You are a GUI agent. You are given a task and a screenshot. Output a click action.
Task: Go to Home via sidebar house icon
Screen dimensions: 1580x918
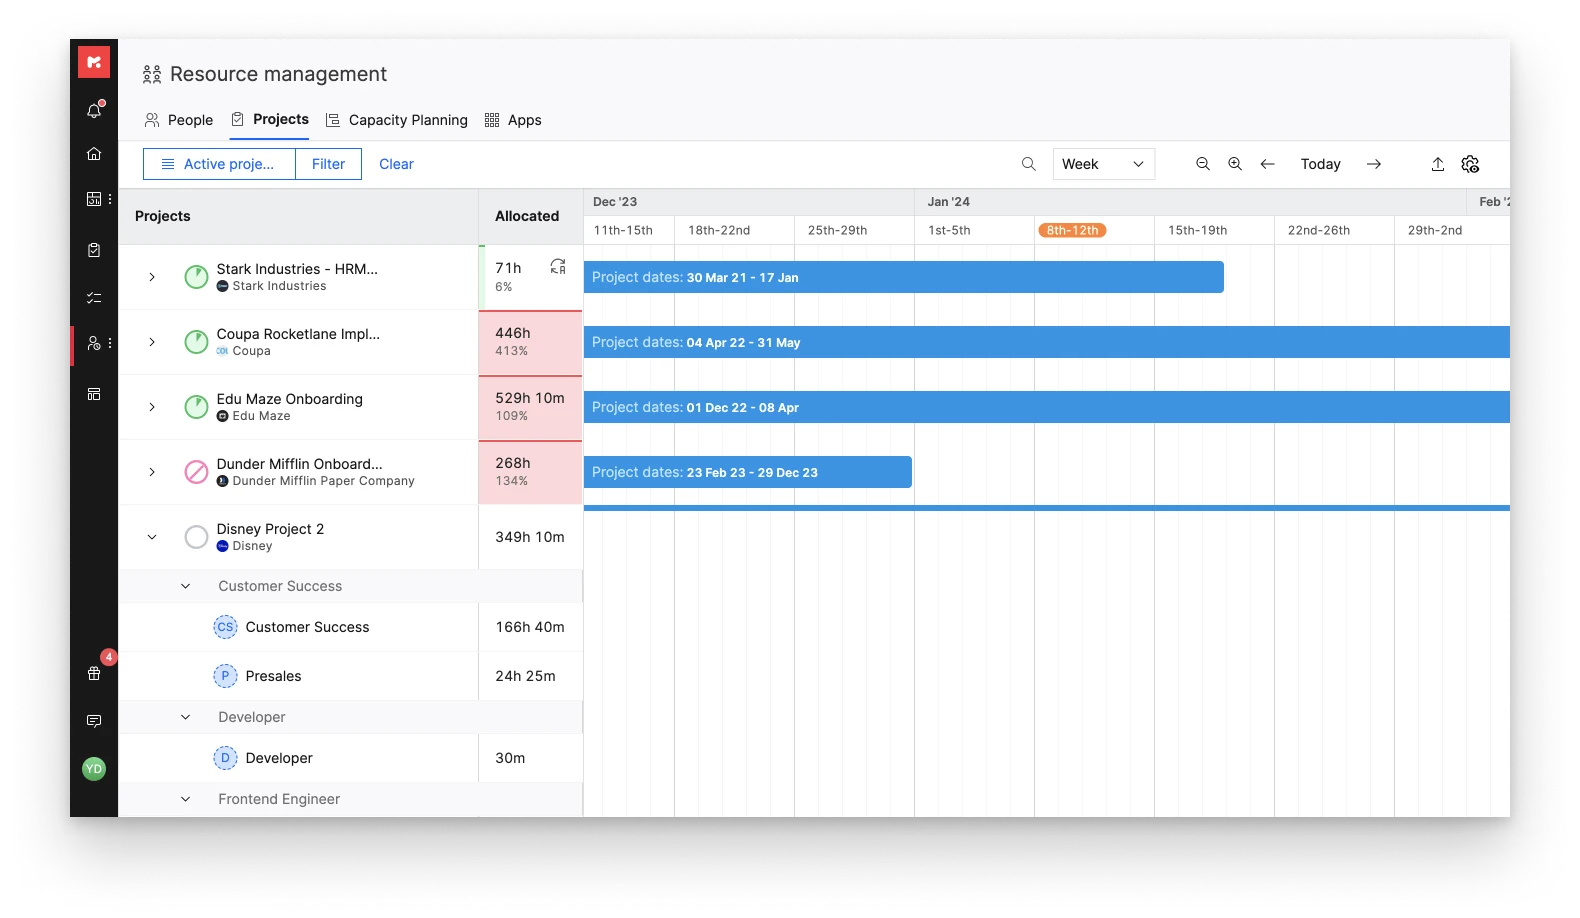point(94,154)
